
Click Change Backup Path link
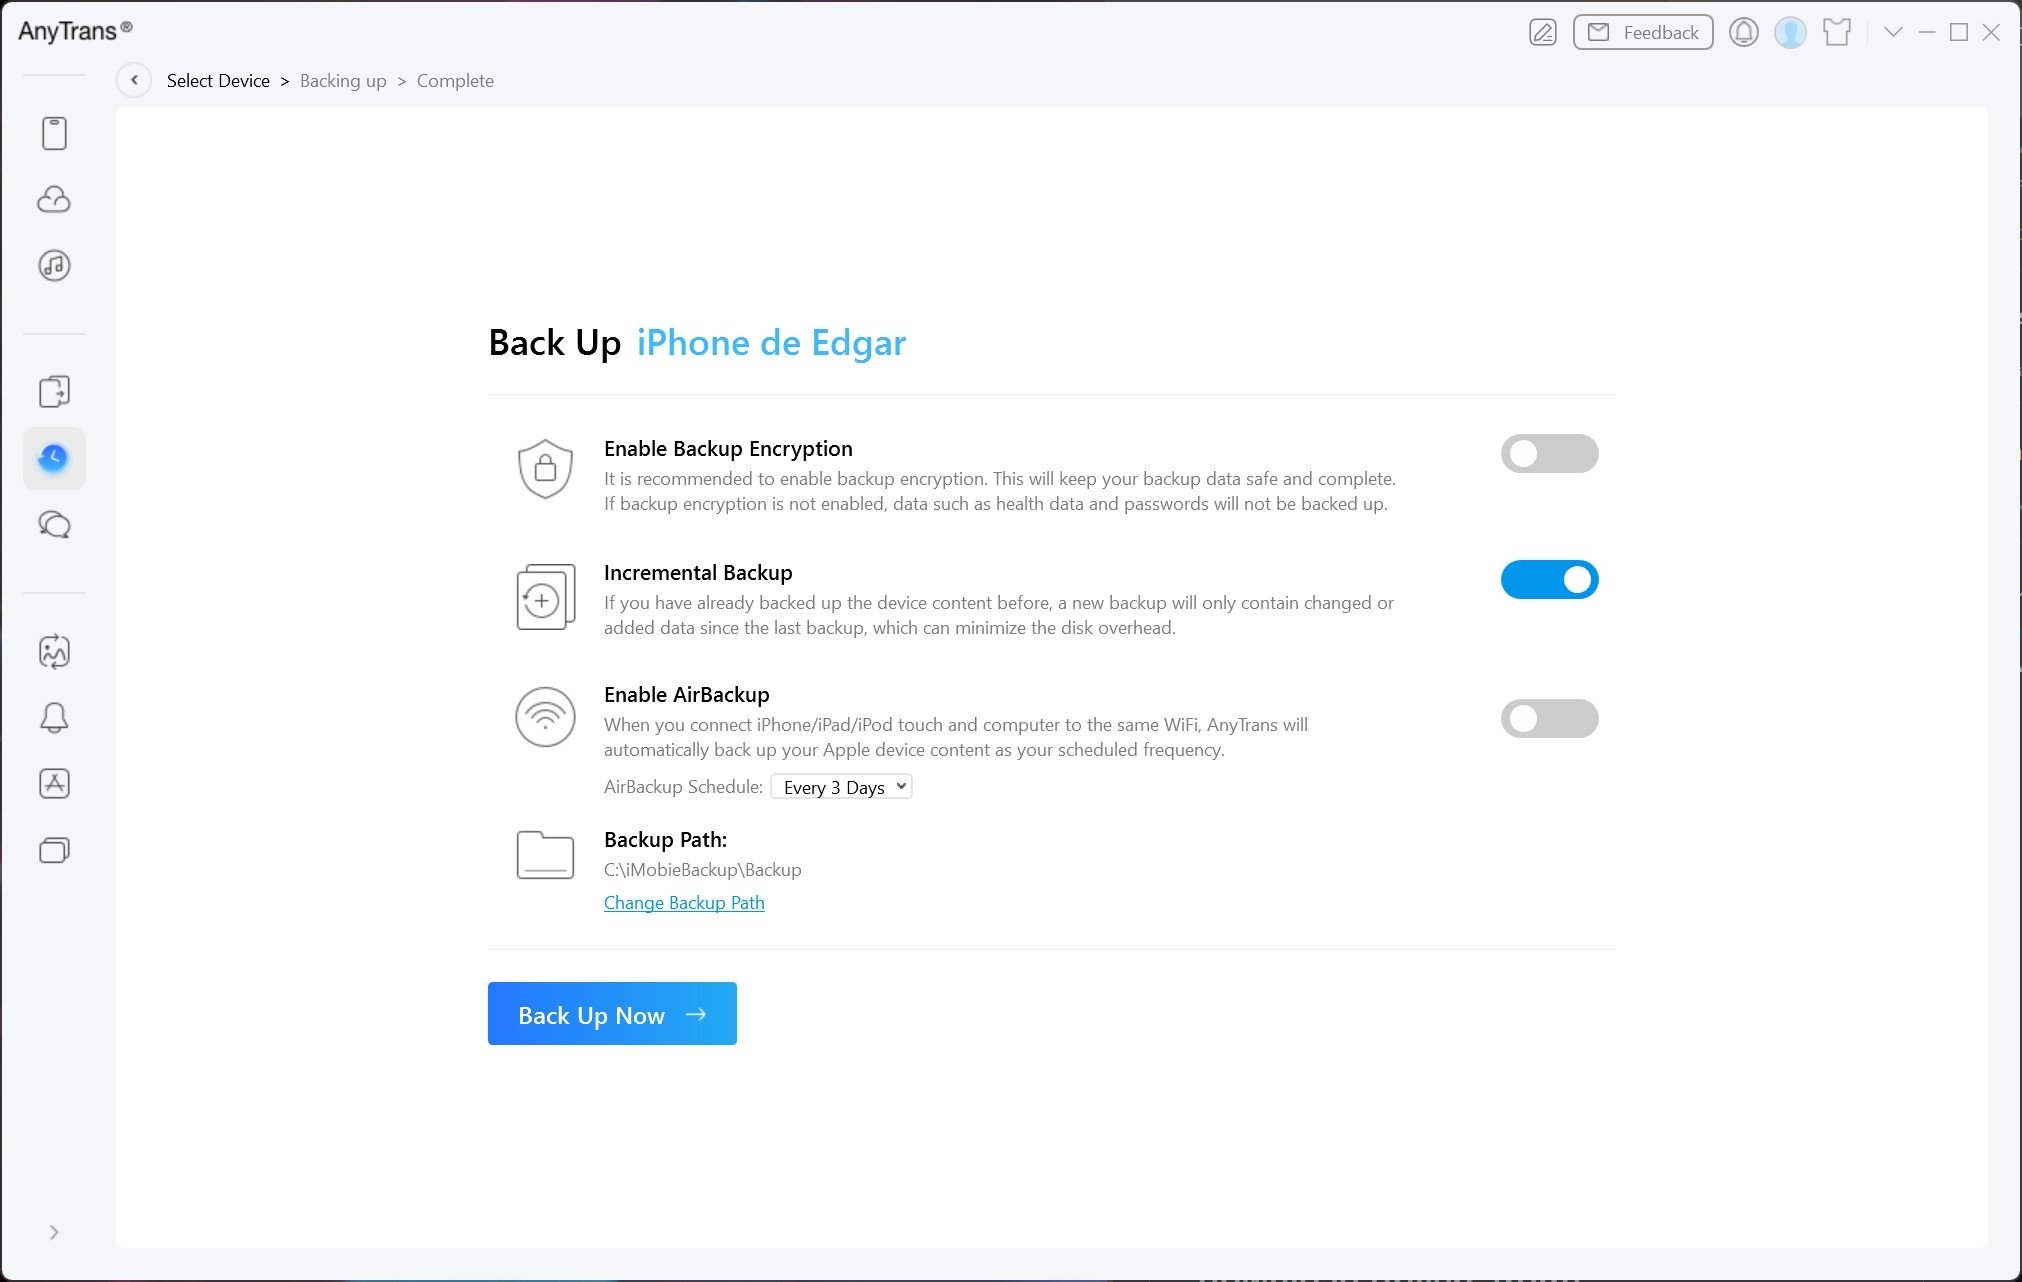click(684, 902)
